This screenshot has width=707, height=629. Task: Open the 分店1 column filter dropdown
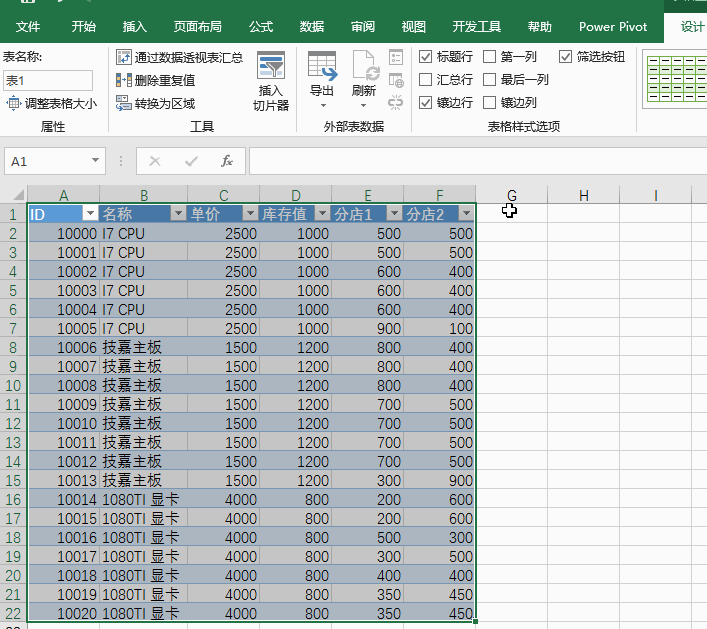[x=394, y=213]
